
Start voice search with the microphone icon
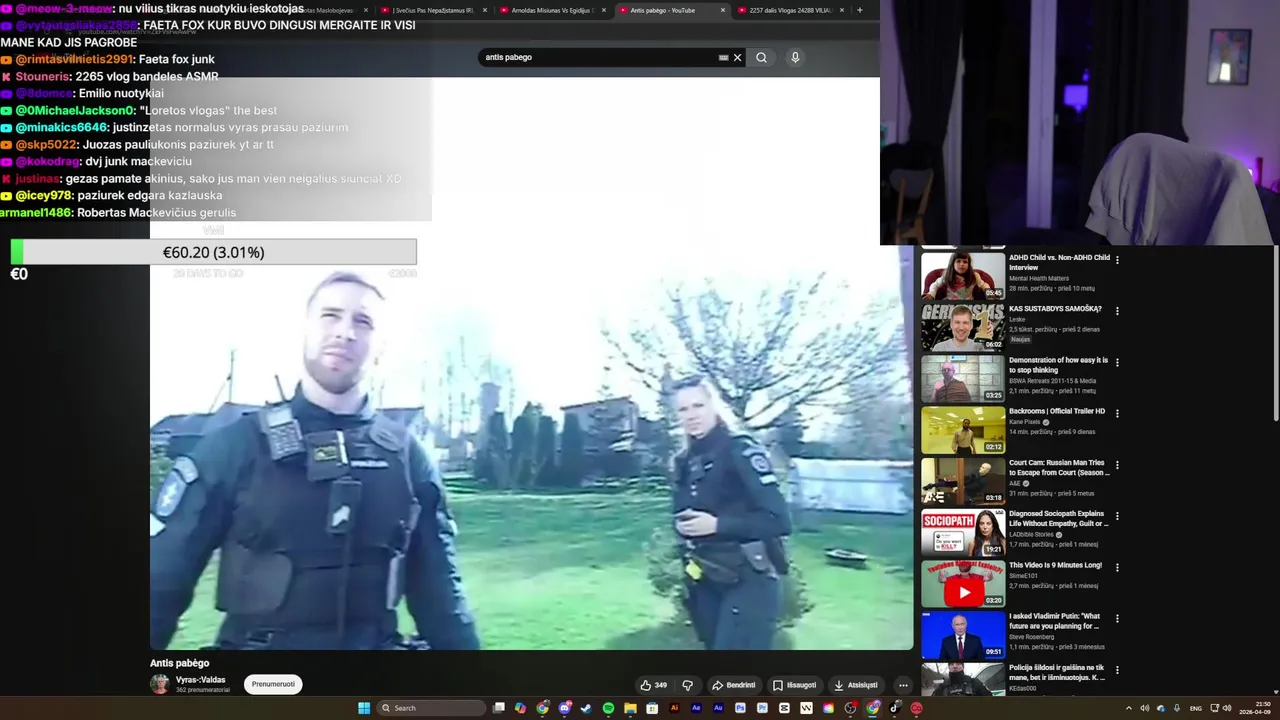pos(795,57)
